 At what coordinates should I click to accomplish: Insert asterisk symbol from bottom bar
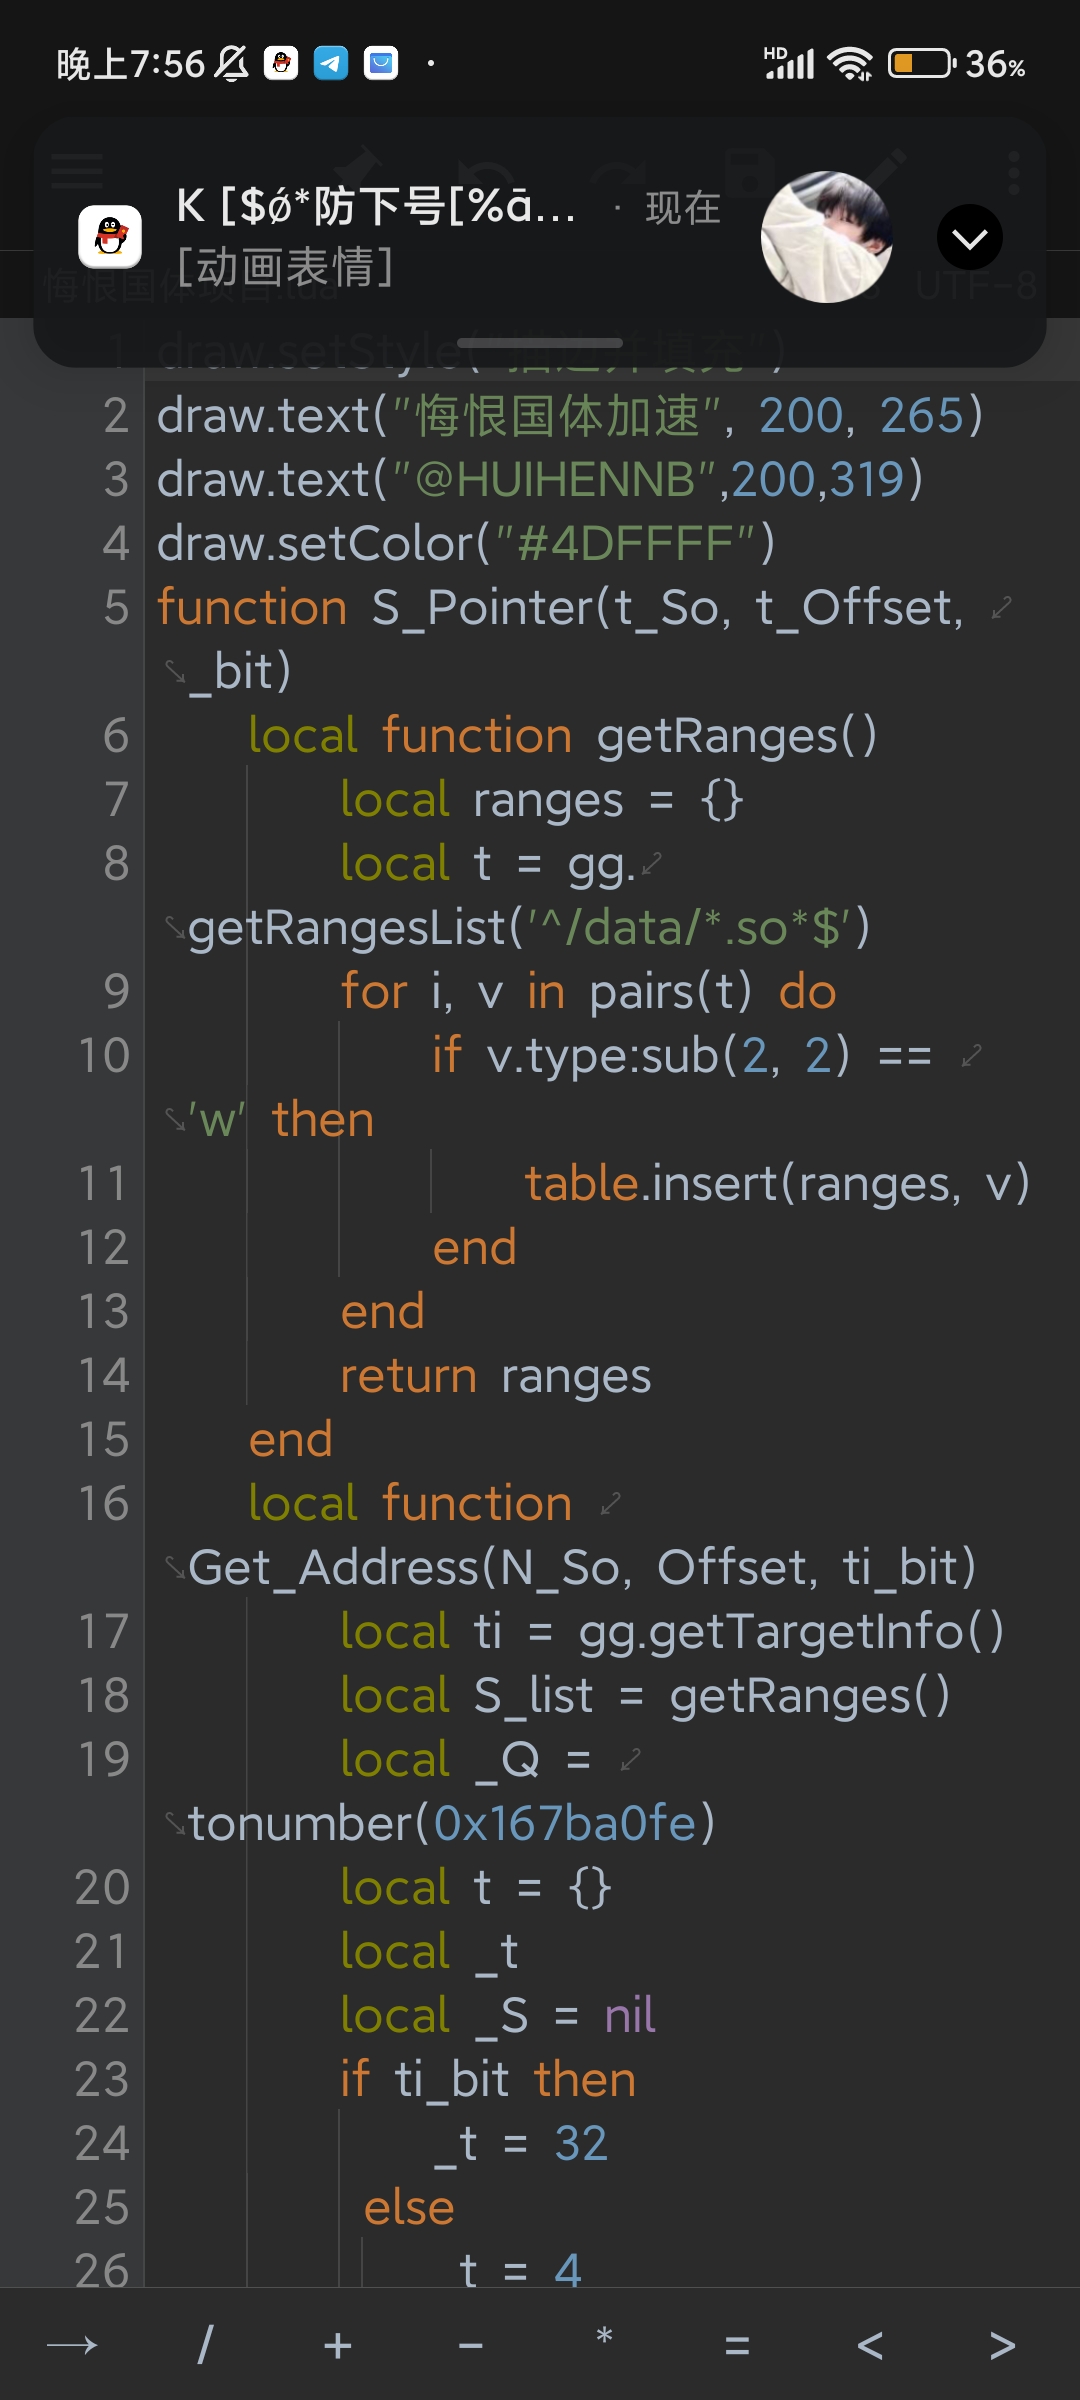point(604,2338)
